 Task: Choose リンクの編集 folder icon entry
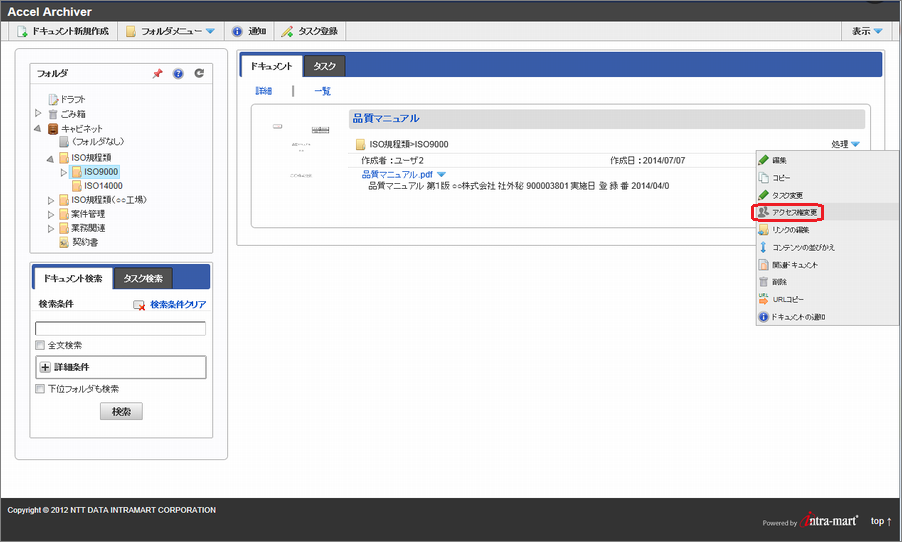763,230
